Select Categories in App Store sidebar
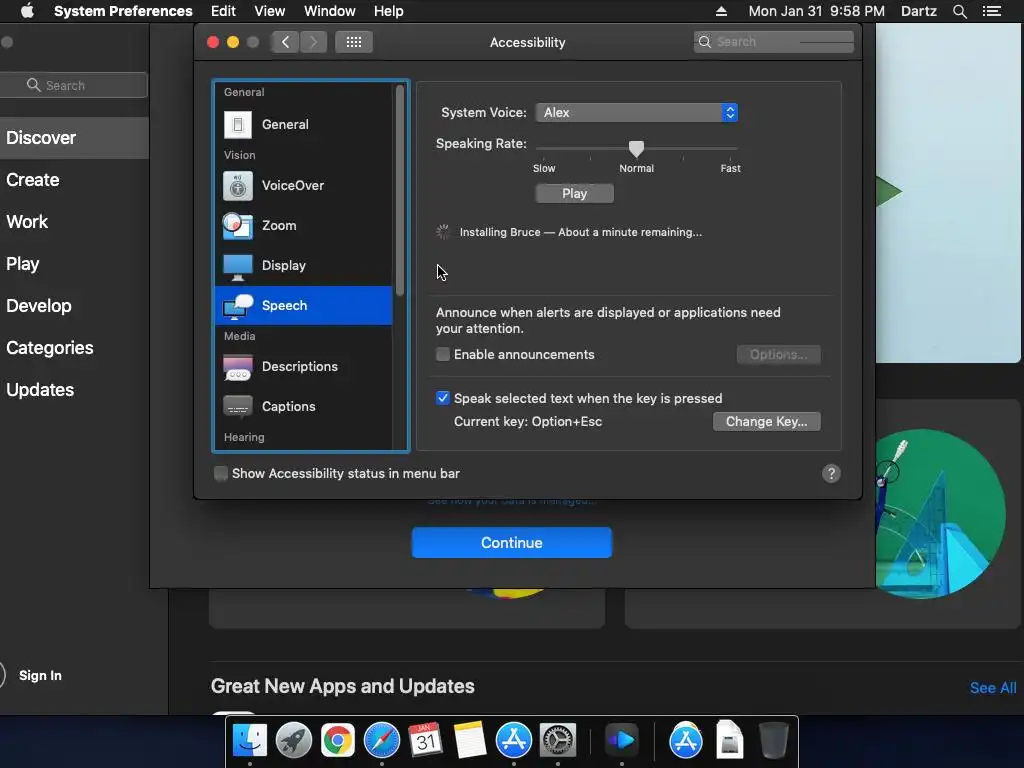 click(74, 347)
